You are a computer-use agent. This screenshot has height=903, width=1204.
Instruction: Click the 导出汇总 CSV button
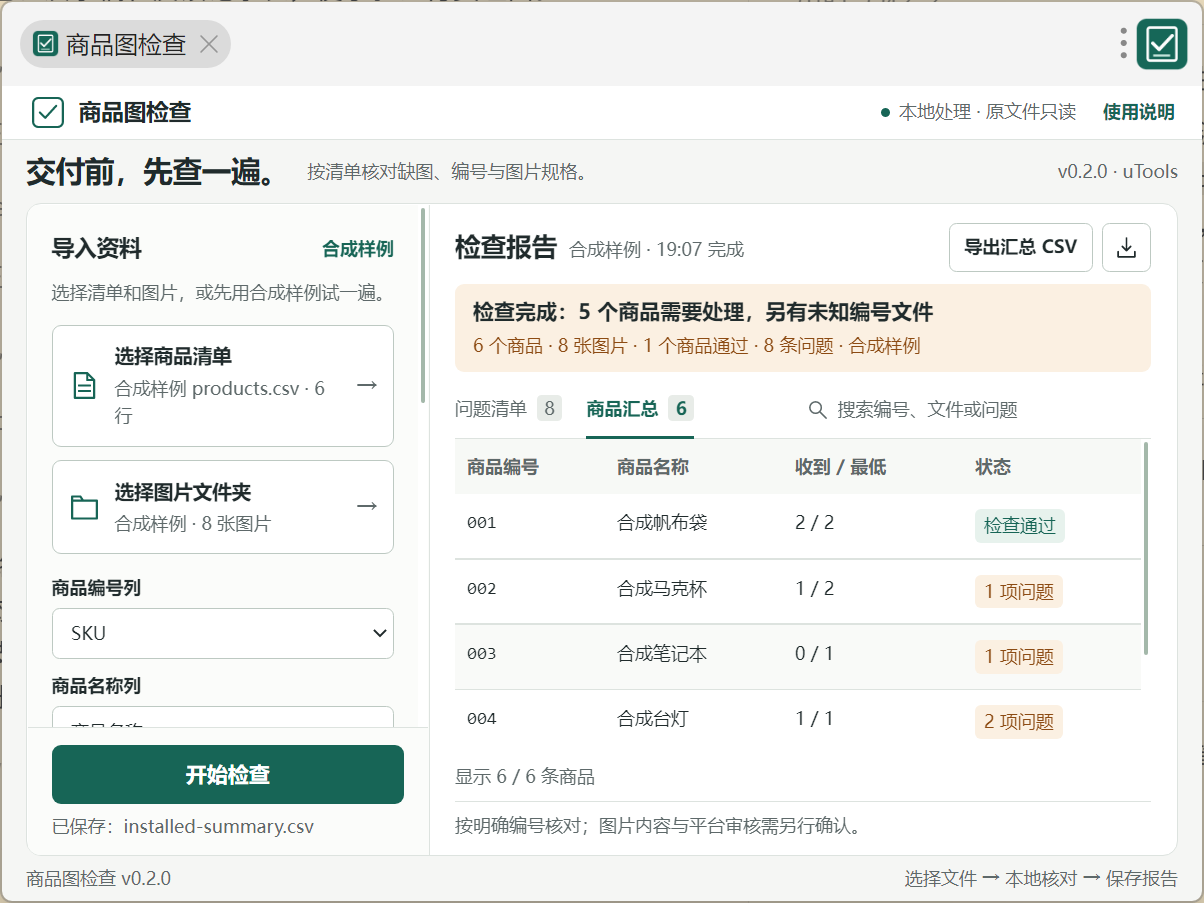point(1020,247)
